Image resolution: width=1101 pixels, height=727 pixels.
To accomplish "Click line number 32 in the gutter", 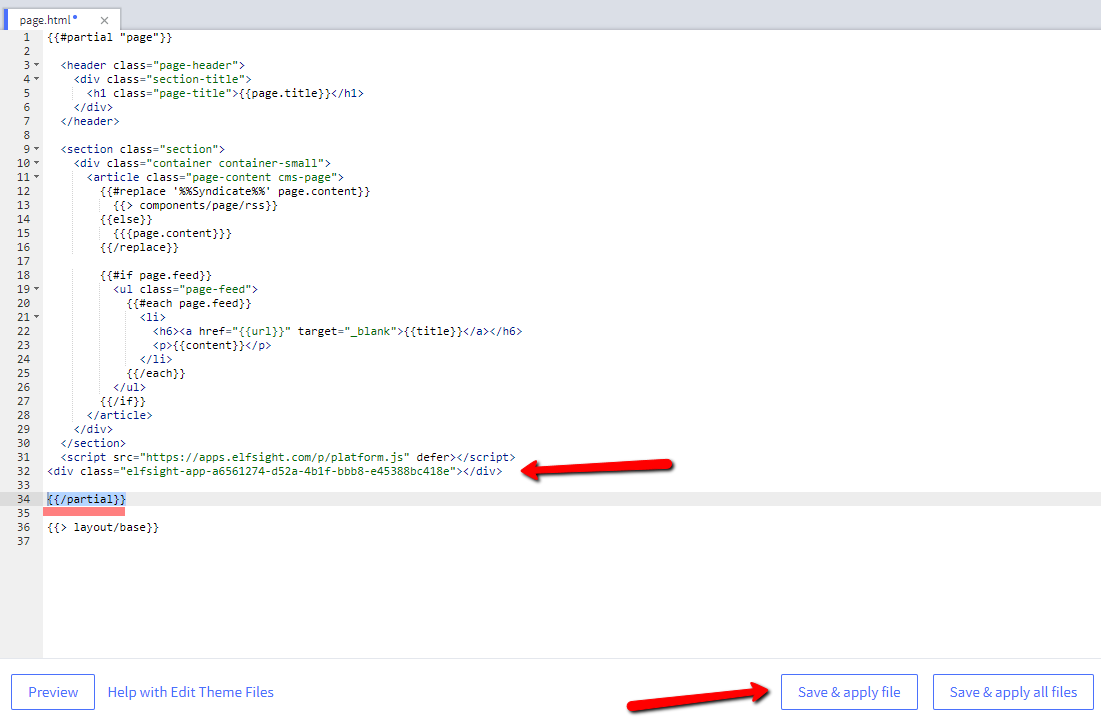I will point(24,471).
